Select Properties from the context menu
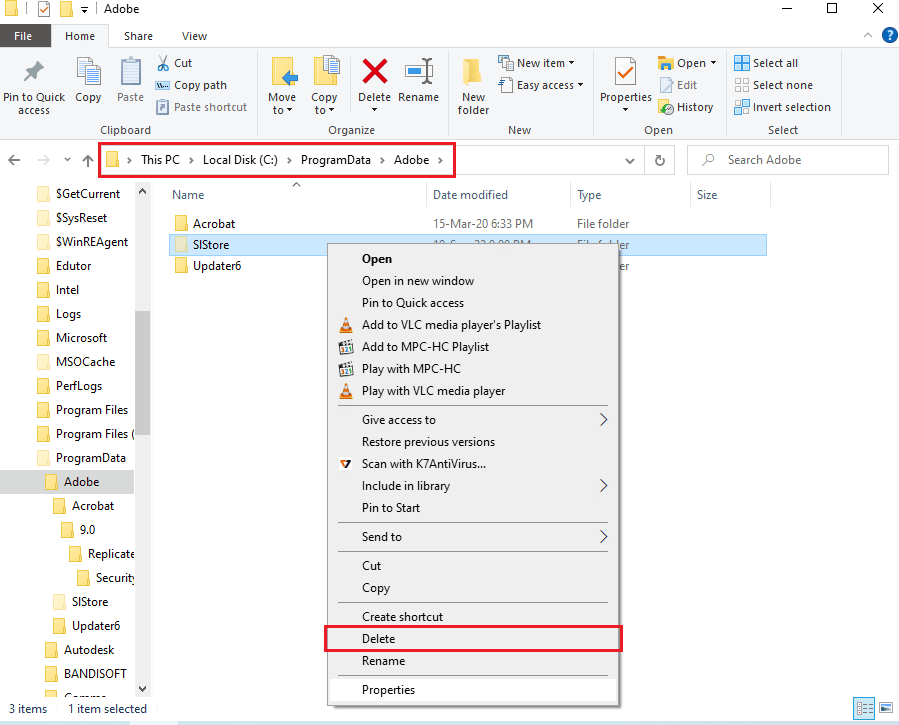The width and height of the screenshot is (899, 725). coord(388,690)
